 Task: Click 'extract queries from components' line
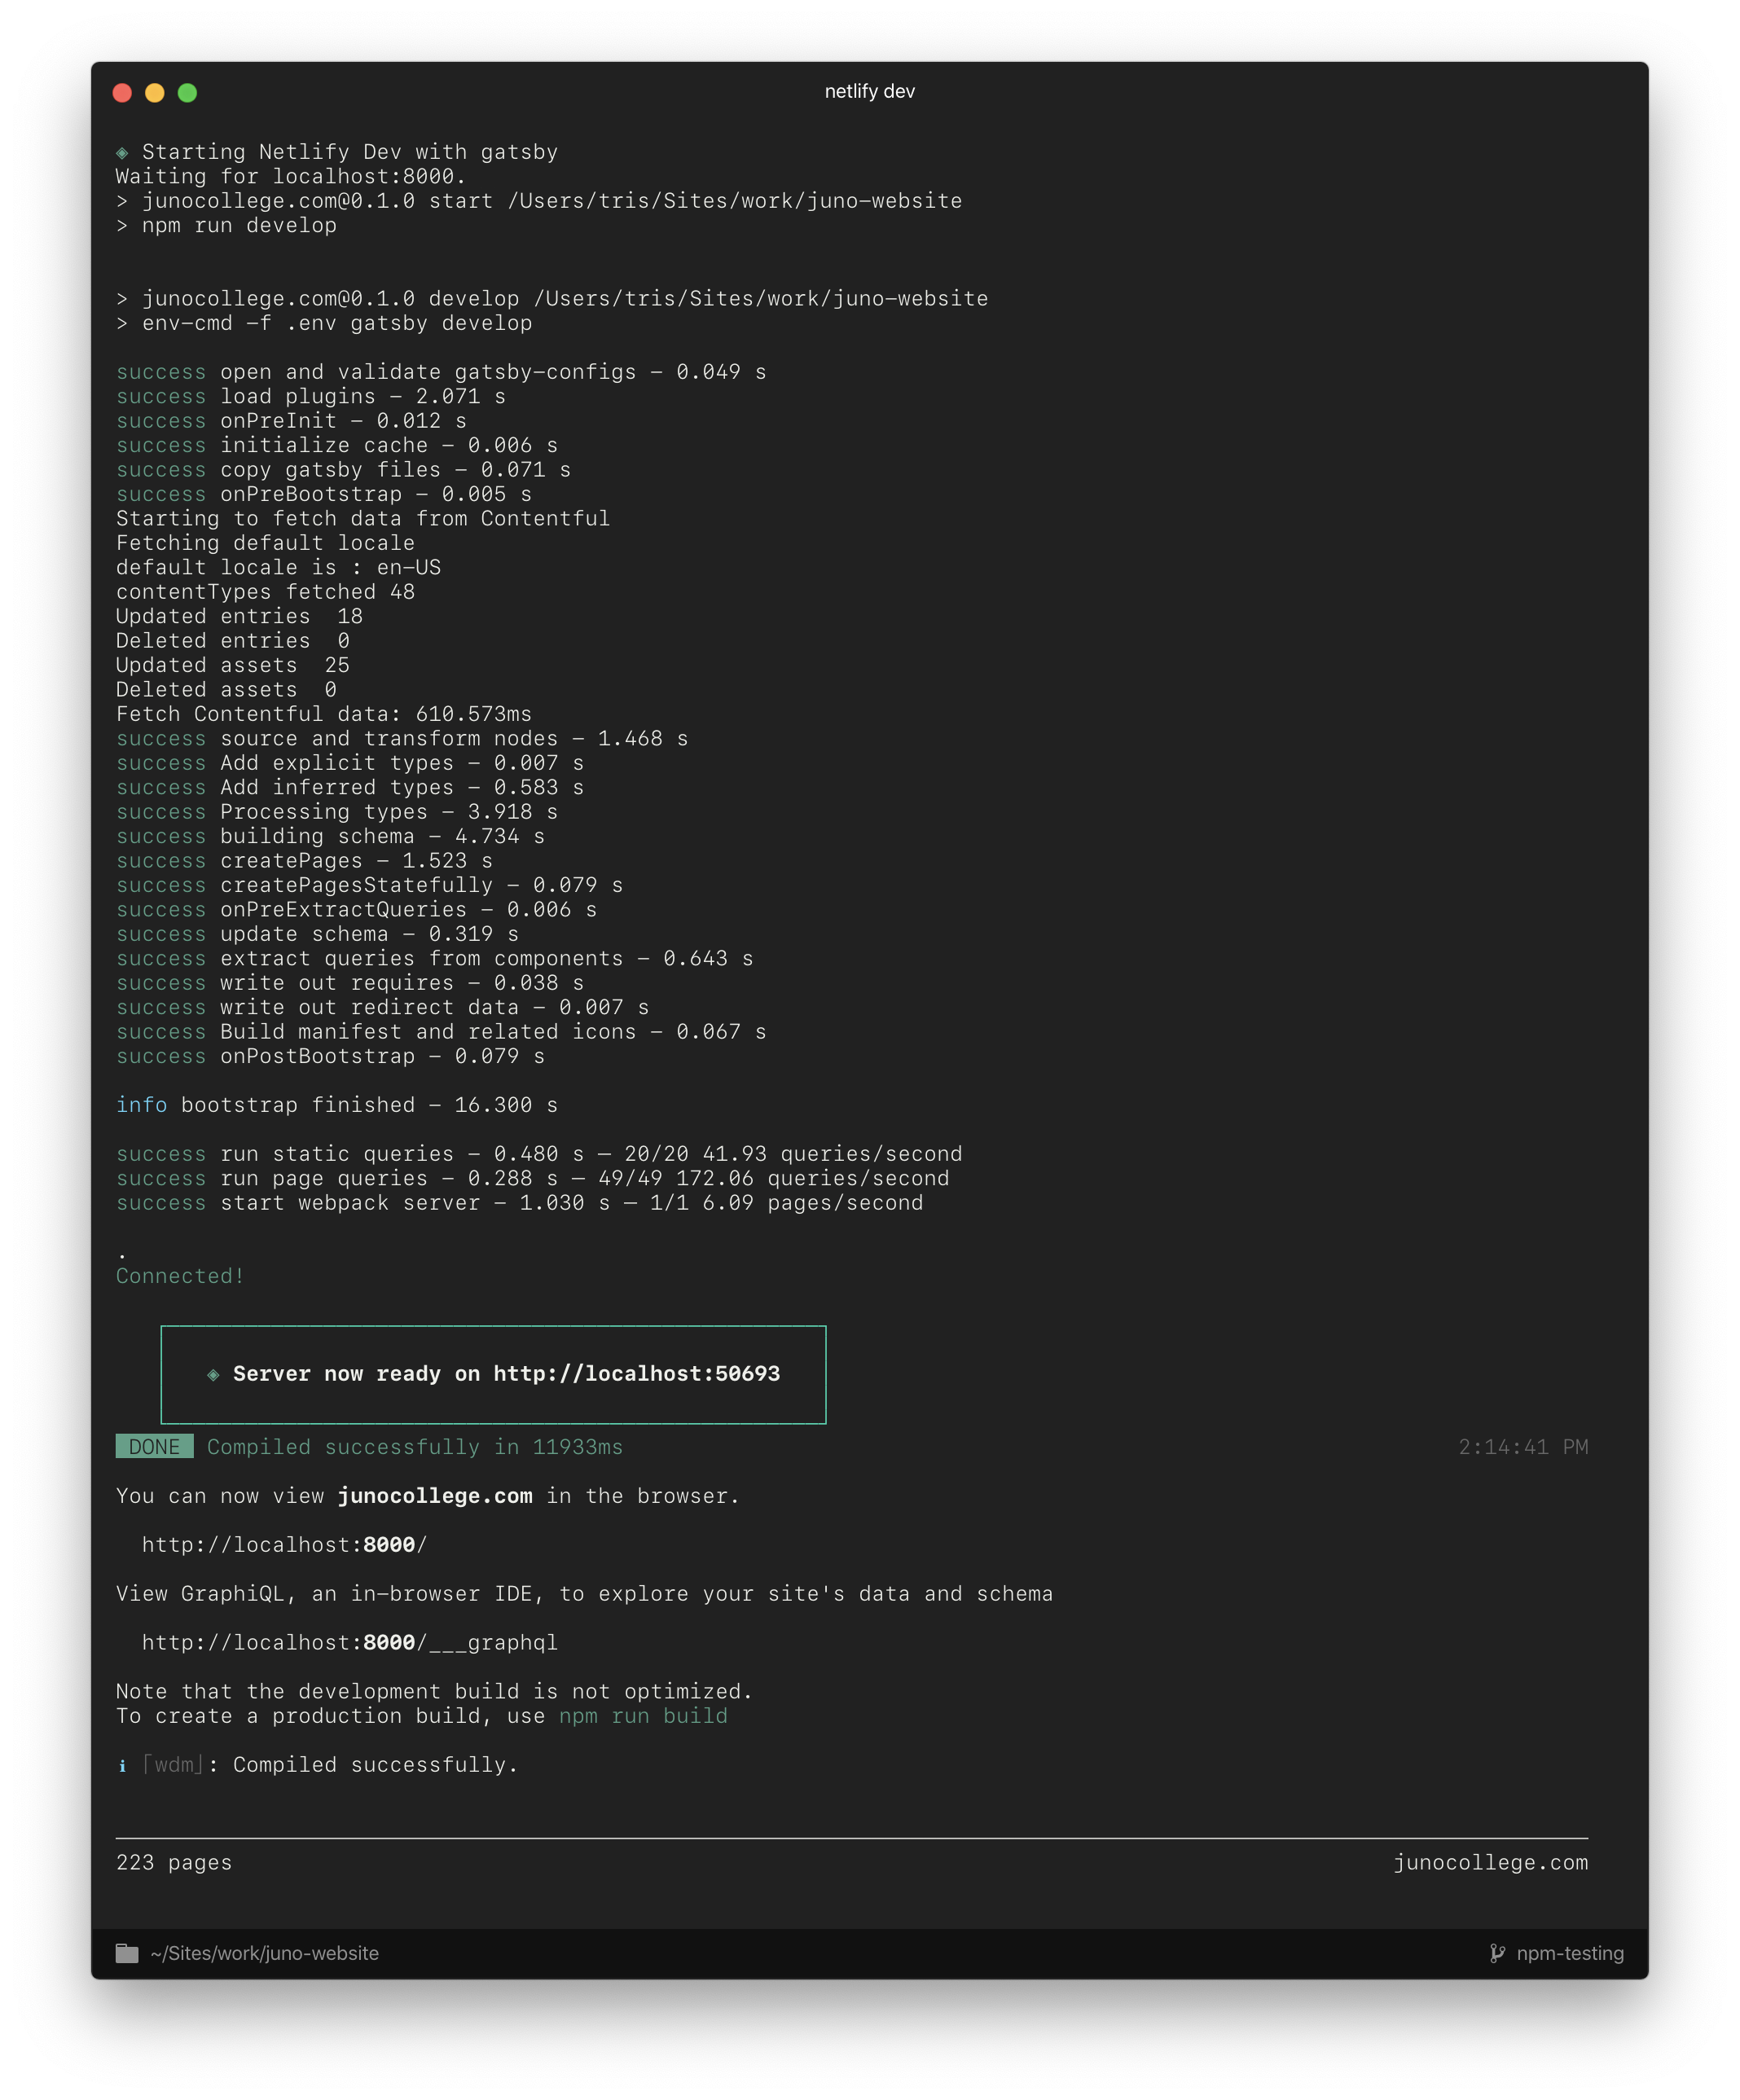tap(434, 958)
